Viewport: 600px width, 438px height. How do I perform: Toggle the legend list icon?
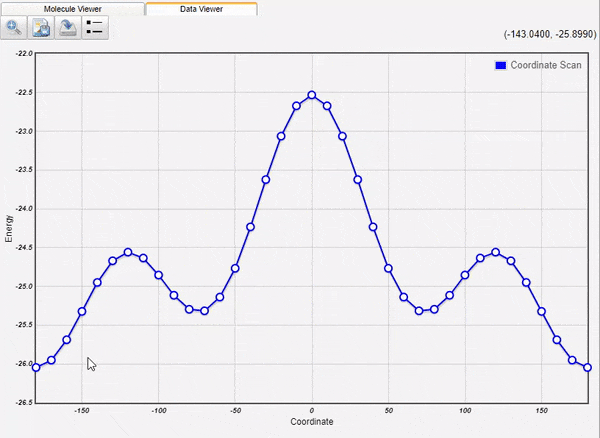pos(95,28)
